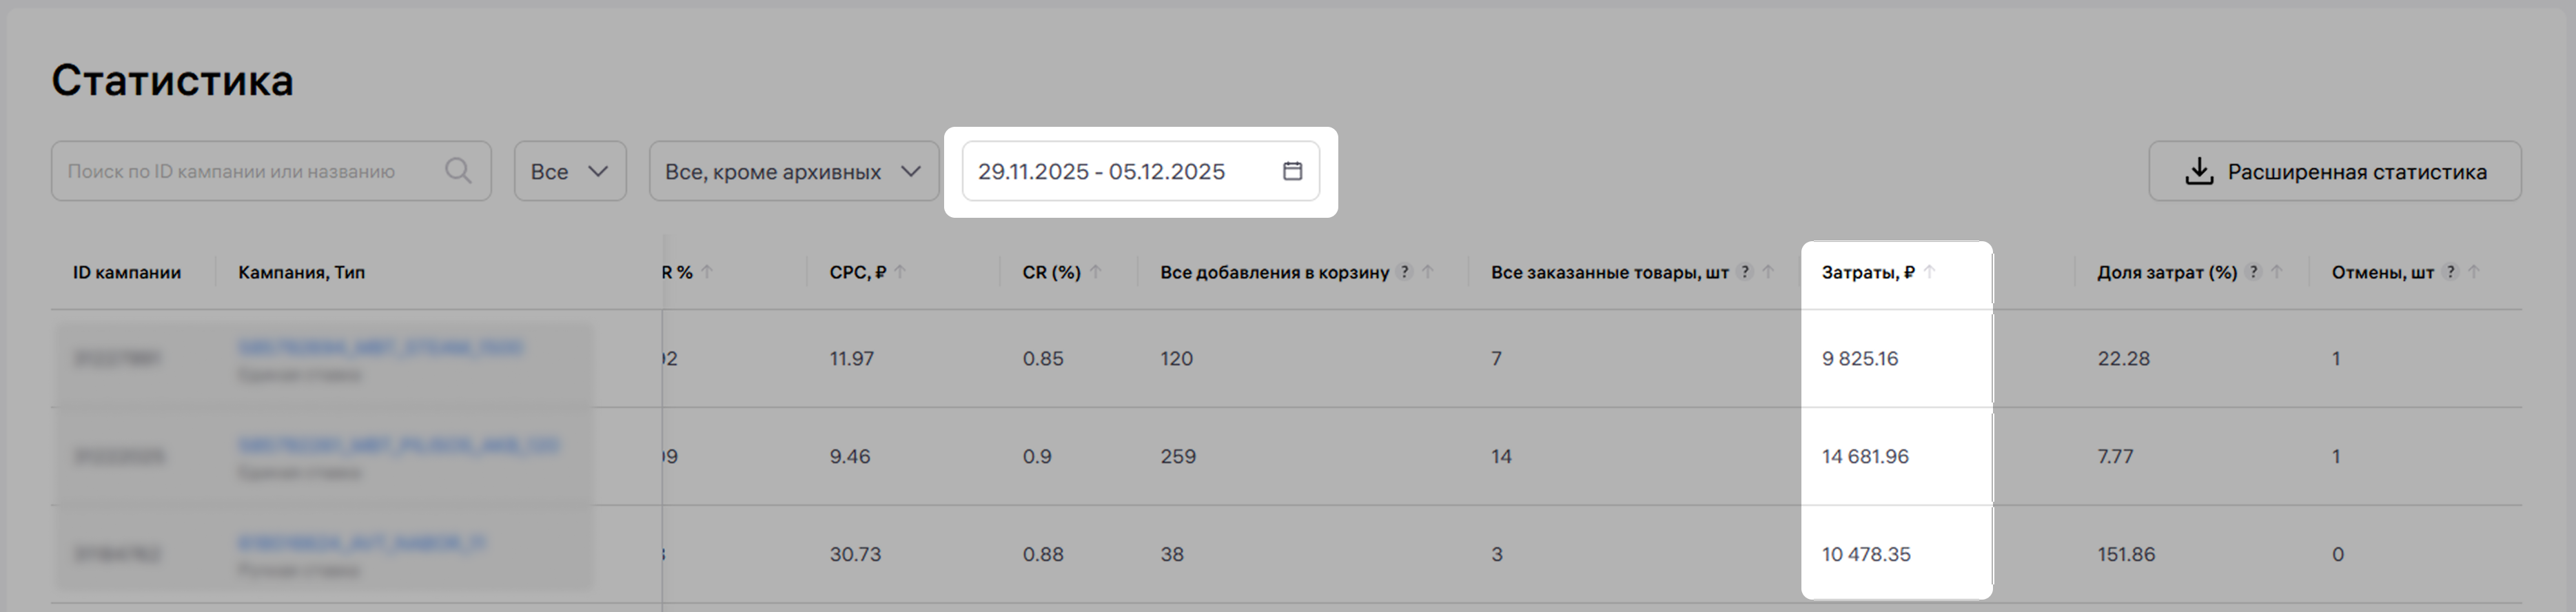Open the Все filter dropdown
This screenshot has width=2576, height=612.
point(570,171)
